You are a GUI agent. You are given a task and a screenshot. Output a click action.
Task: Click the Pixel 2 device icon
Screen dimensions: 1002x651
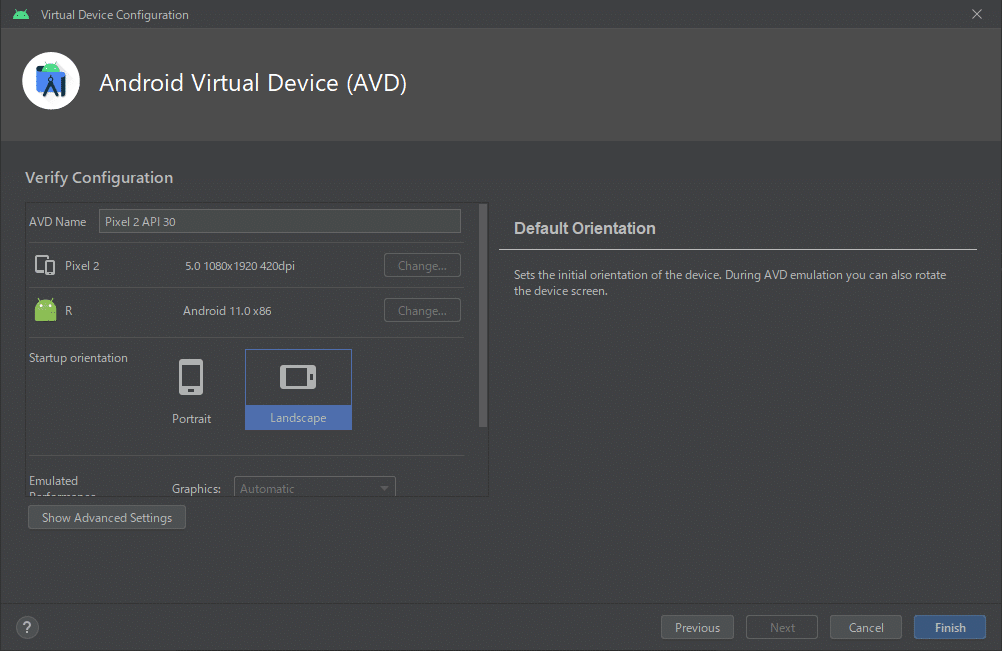[45, 265]
